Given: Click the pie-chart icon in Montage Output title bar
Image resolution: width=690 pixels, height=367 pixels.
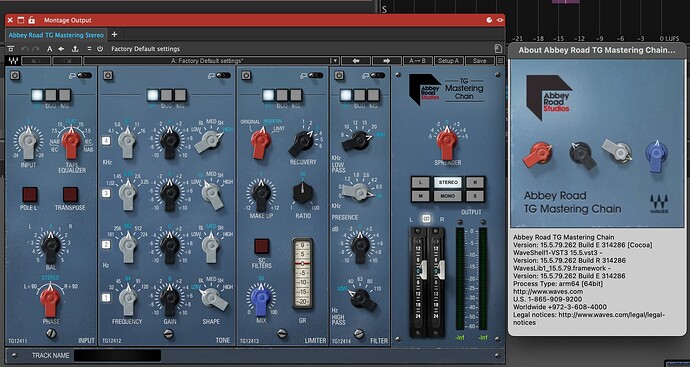Looking at the screenshot, I should point(489,20).
